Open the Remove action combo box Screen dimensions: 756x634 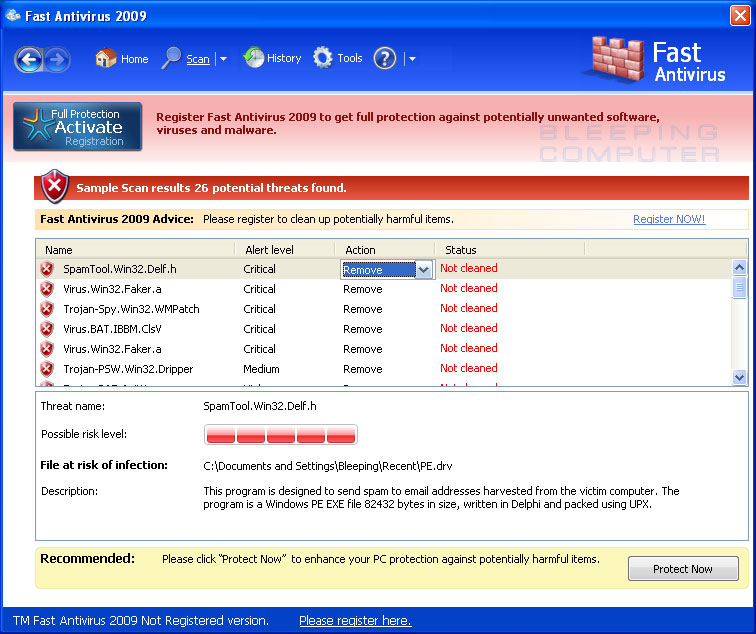point(388,270)
